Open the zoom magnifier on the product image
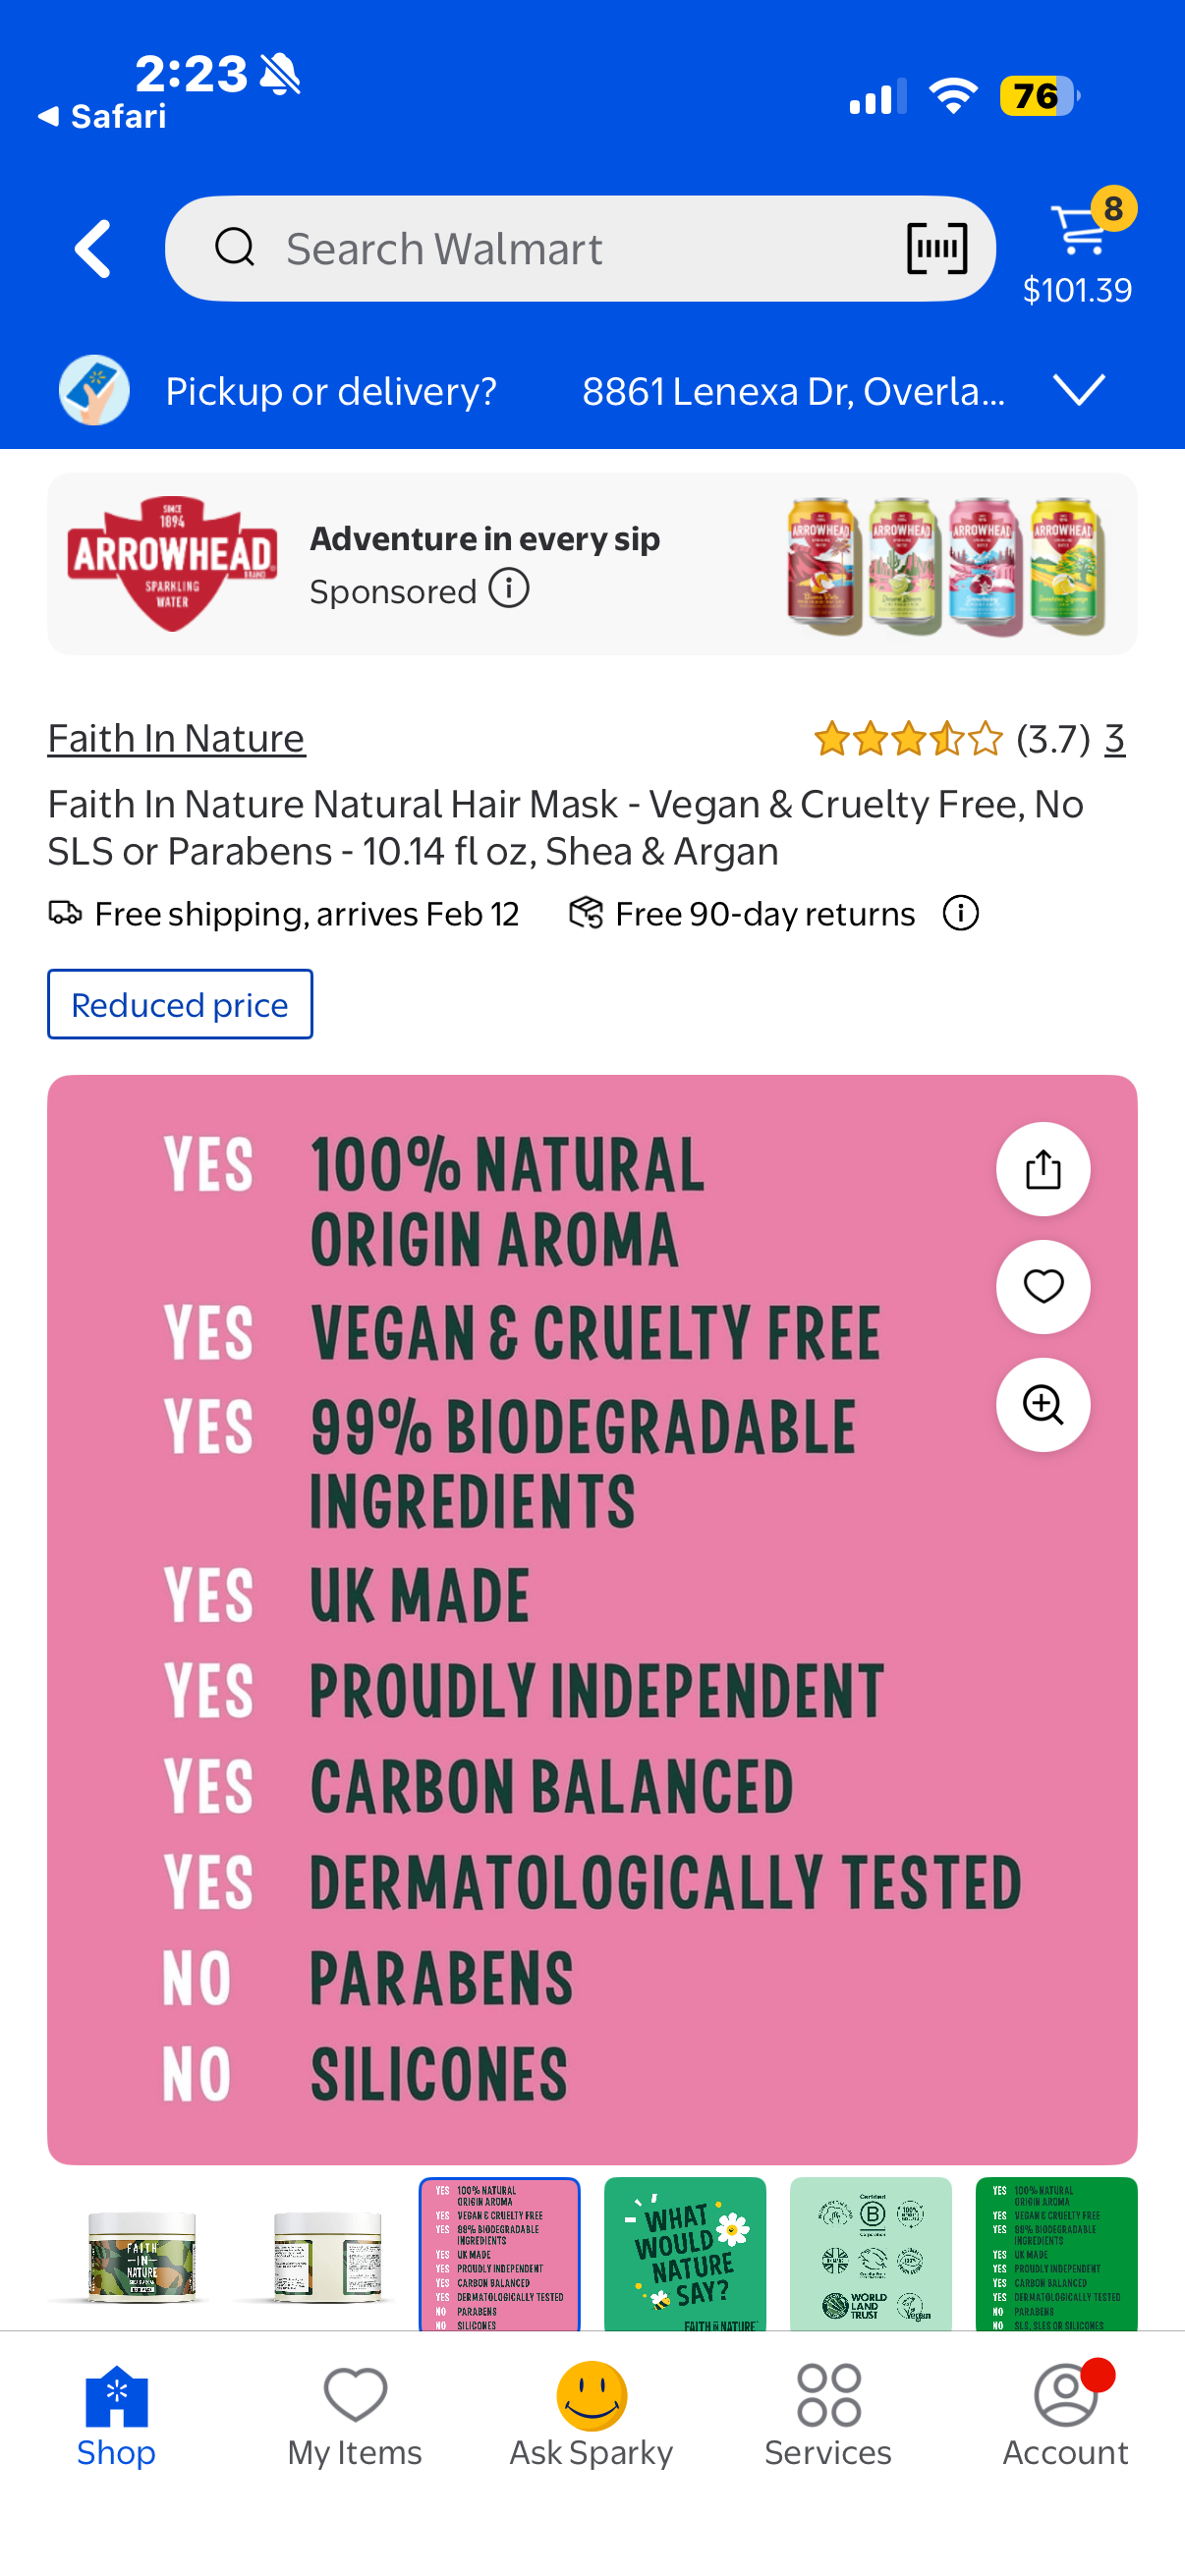 tap(1043, 1405)
